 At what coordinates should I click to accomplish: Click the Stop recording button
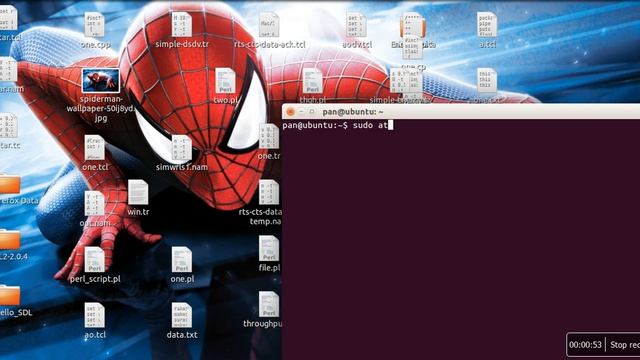click(624, 345)
